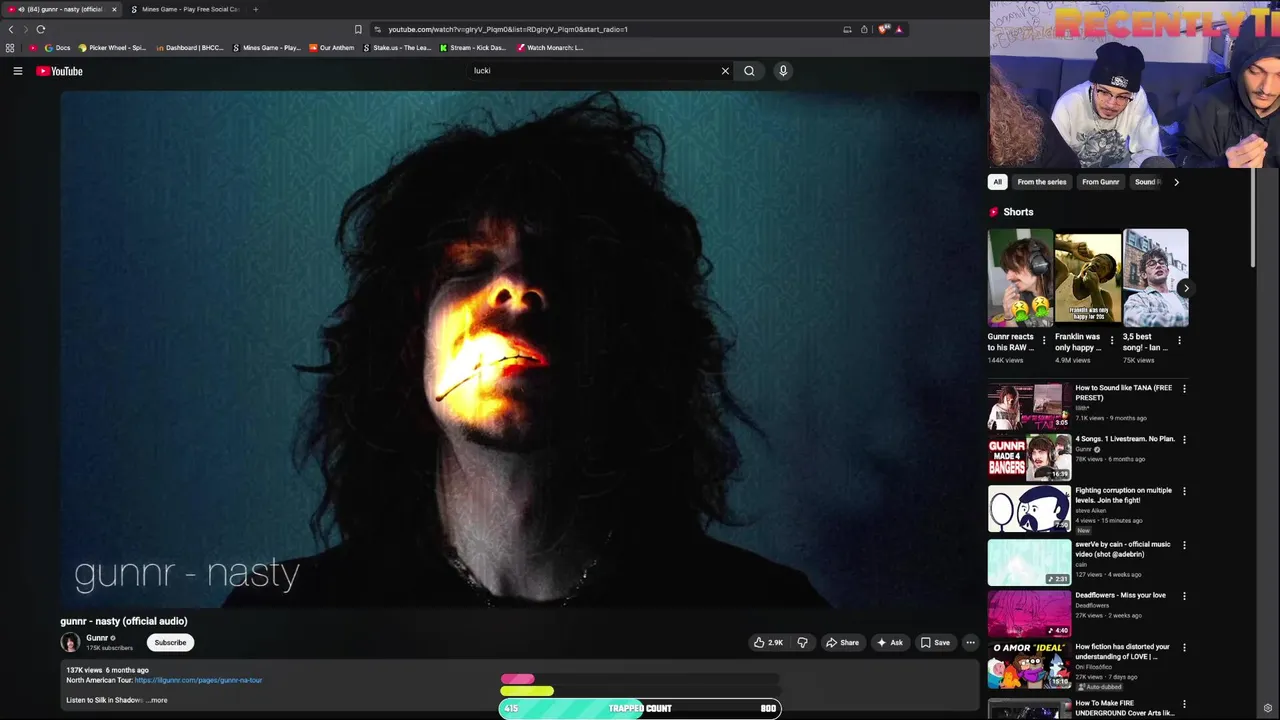Open Gunnr channel avatar

coord(70,642)
